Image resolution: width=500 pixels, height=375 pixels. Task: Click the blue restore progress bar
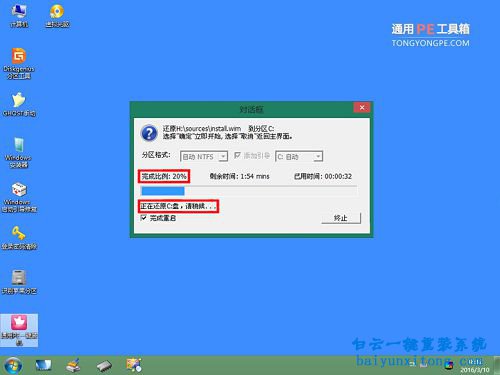[x=163, y=191]
